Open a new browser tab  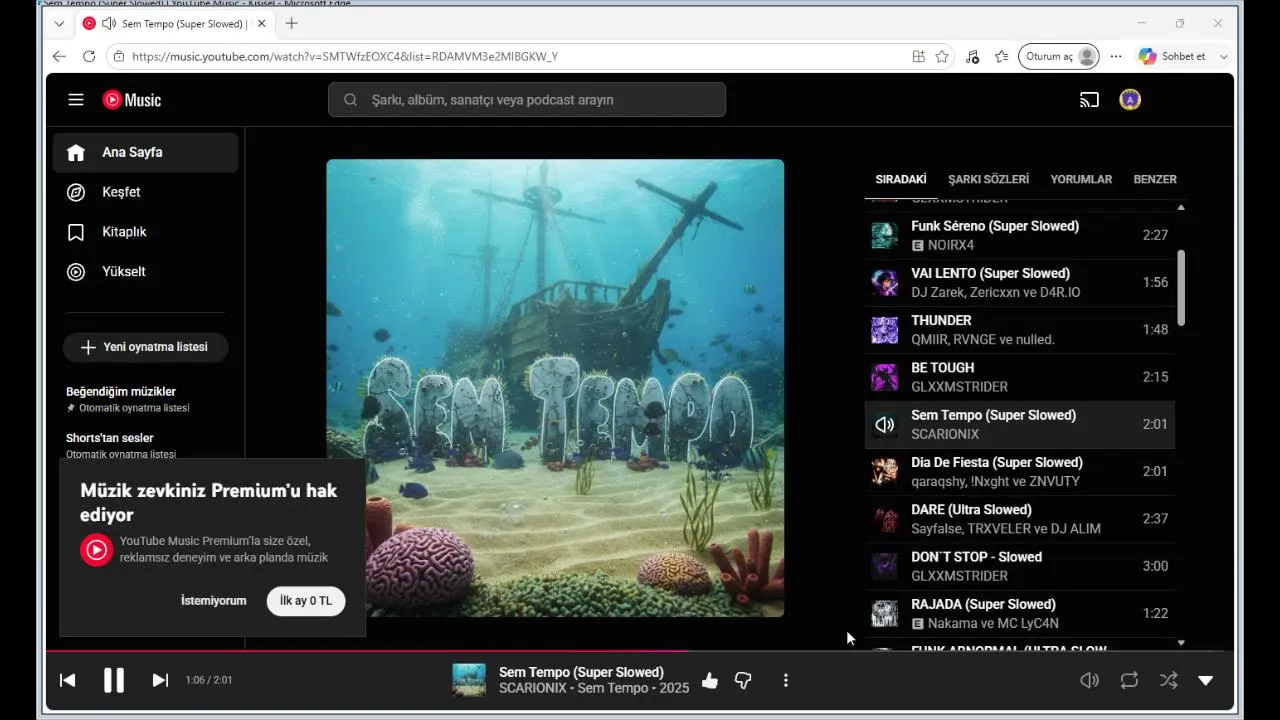point(291,23)
